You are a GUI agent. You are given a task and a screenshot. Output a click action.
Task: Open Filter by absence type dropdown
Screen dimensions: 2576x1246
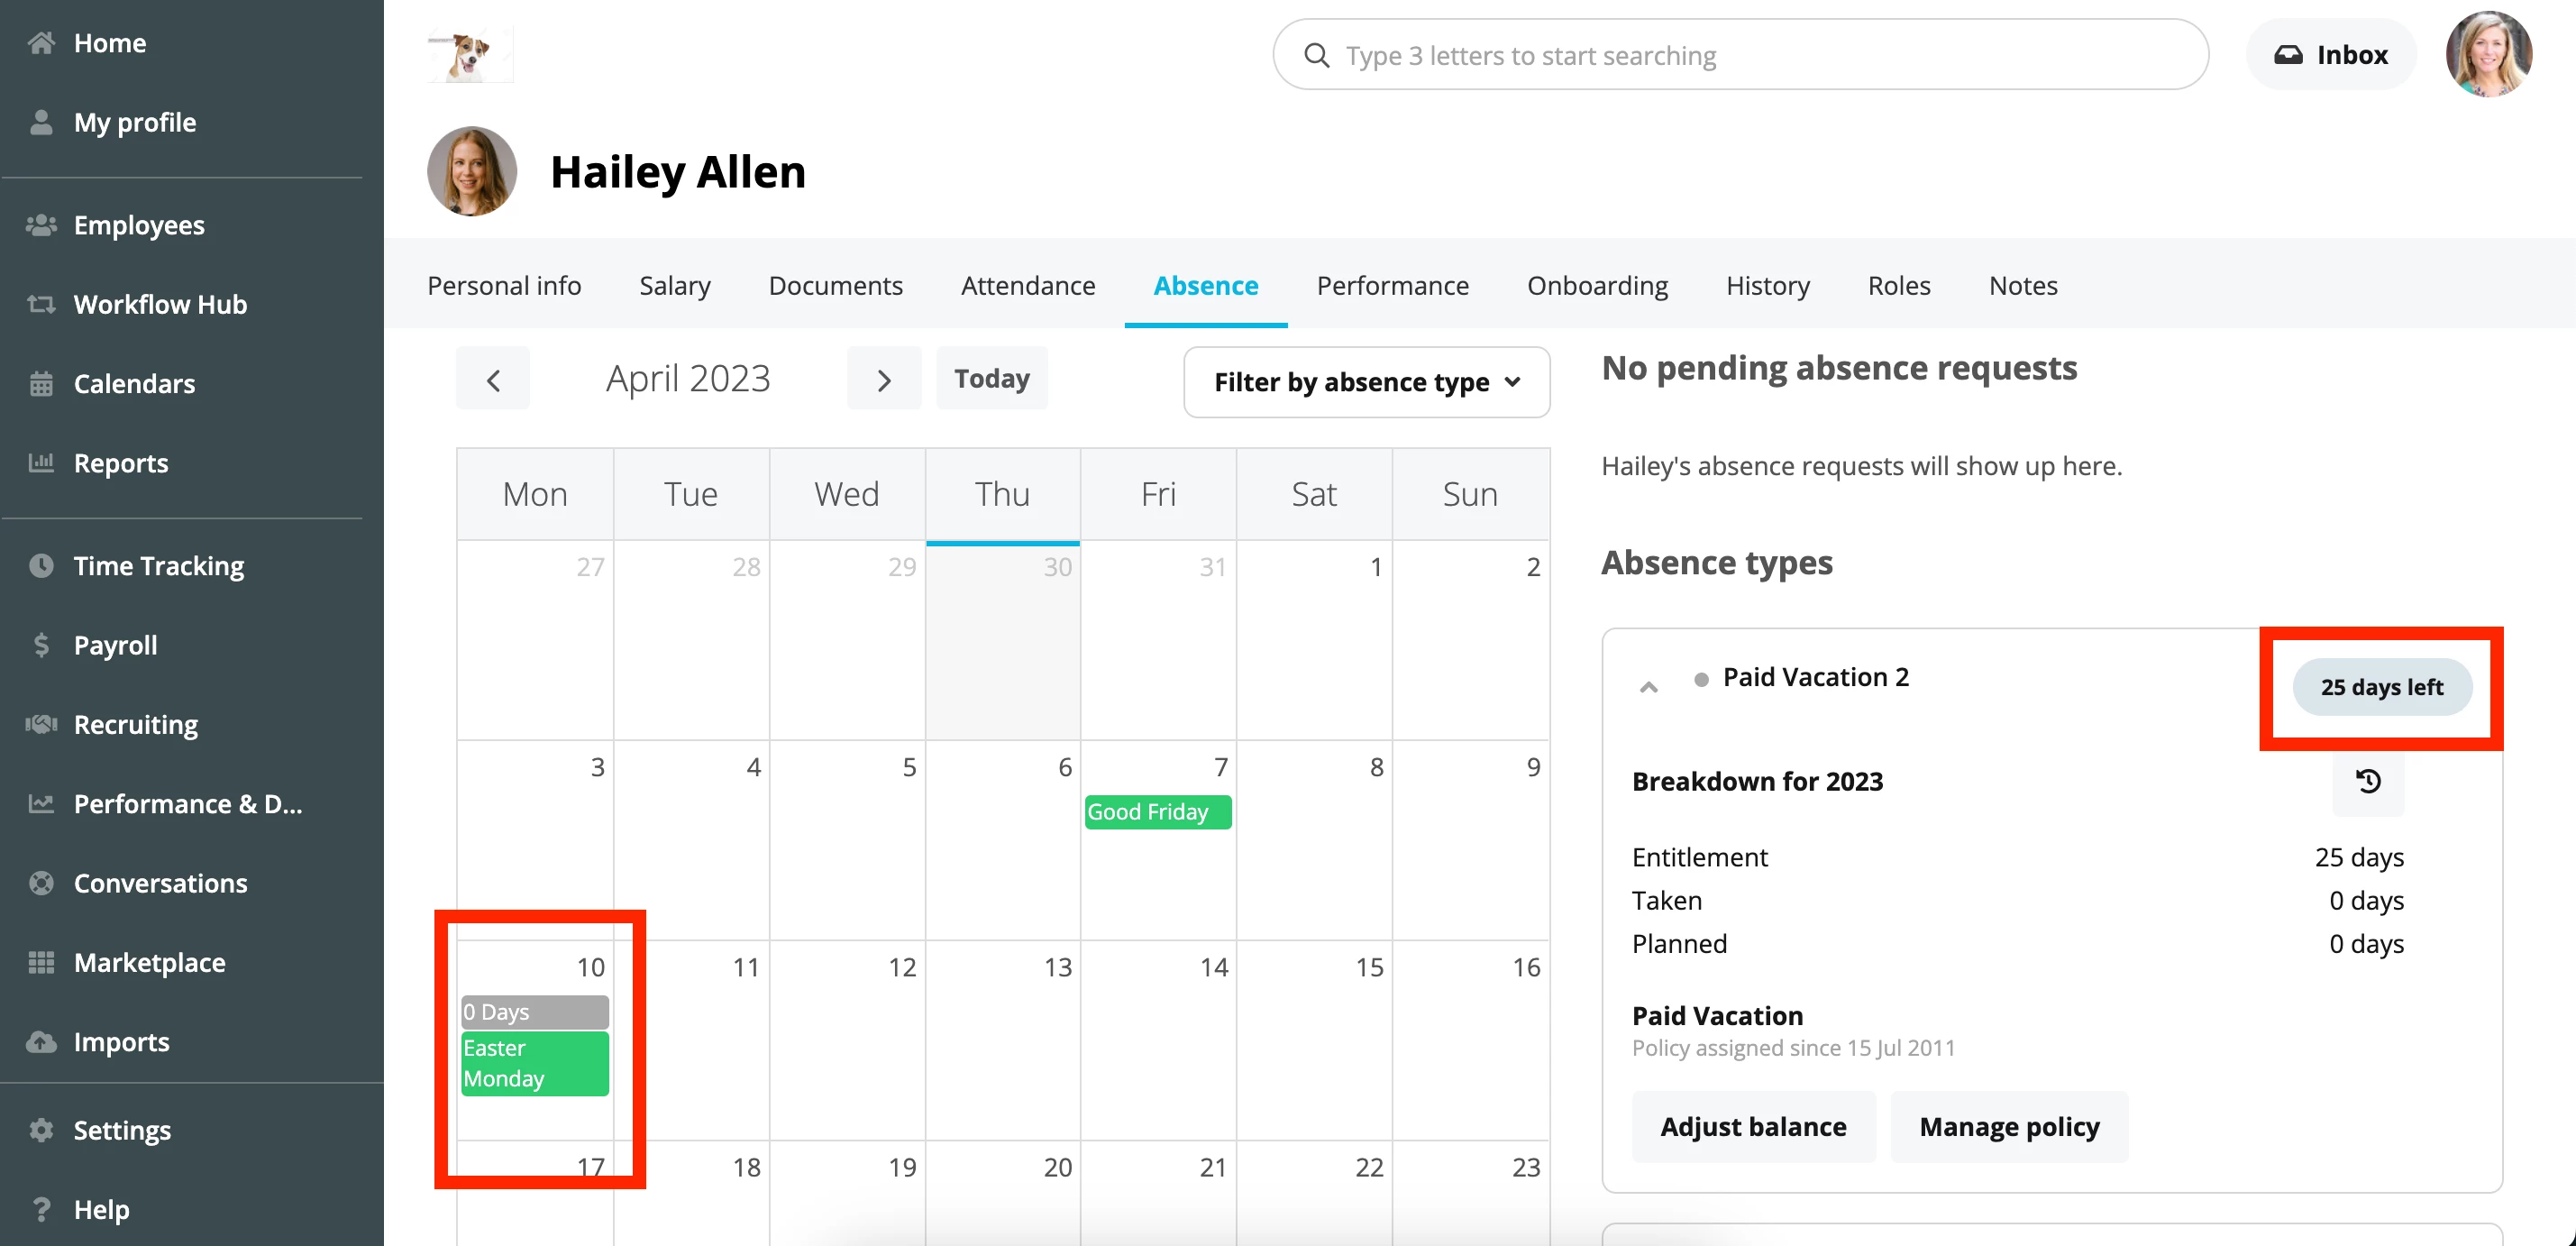coord(1367,382)
